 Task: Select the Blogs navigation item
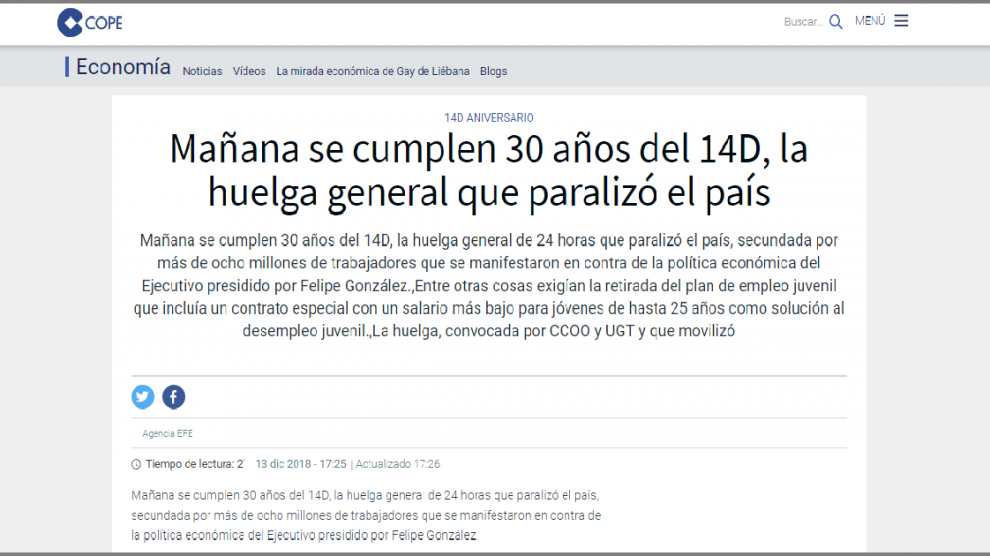click(x=493, y=71)
